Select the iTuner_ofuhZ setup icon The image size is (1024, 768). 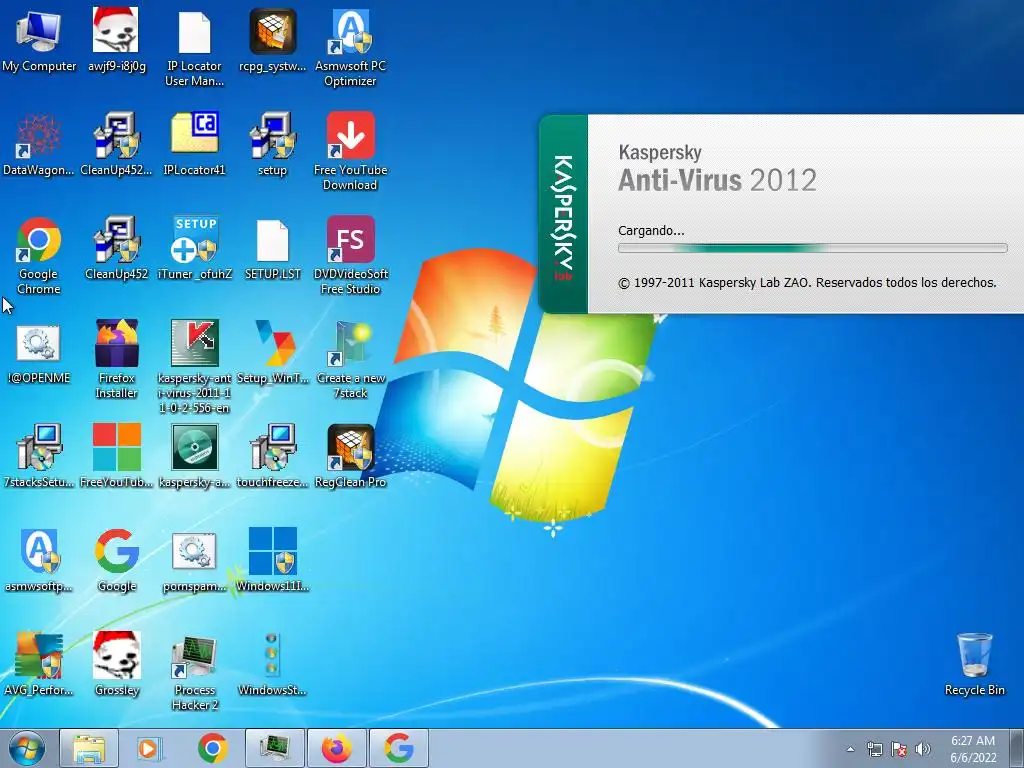point(194,249)
